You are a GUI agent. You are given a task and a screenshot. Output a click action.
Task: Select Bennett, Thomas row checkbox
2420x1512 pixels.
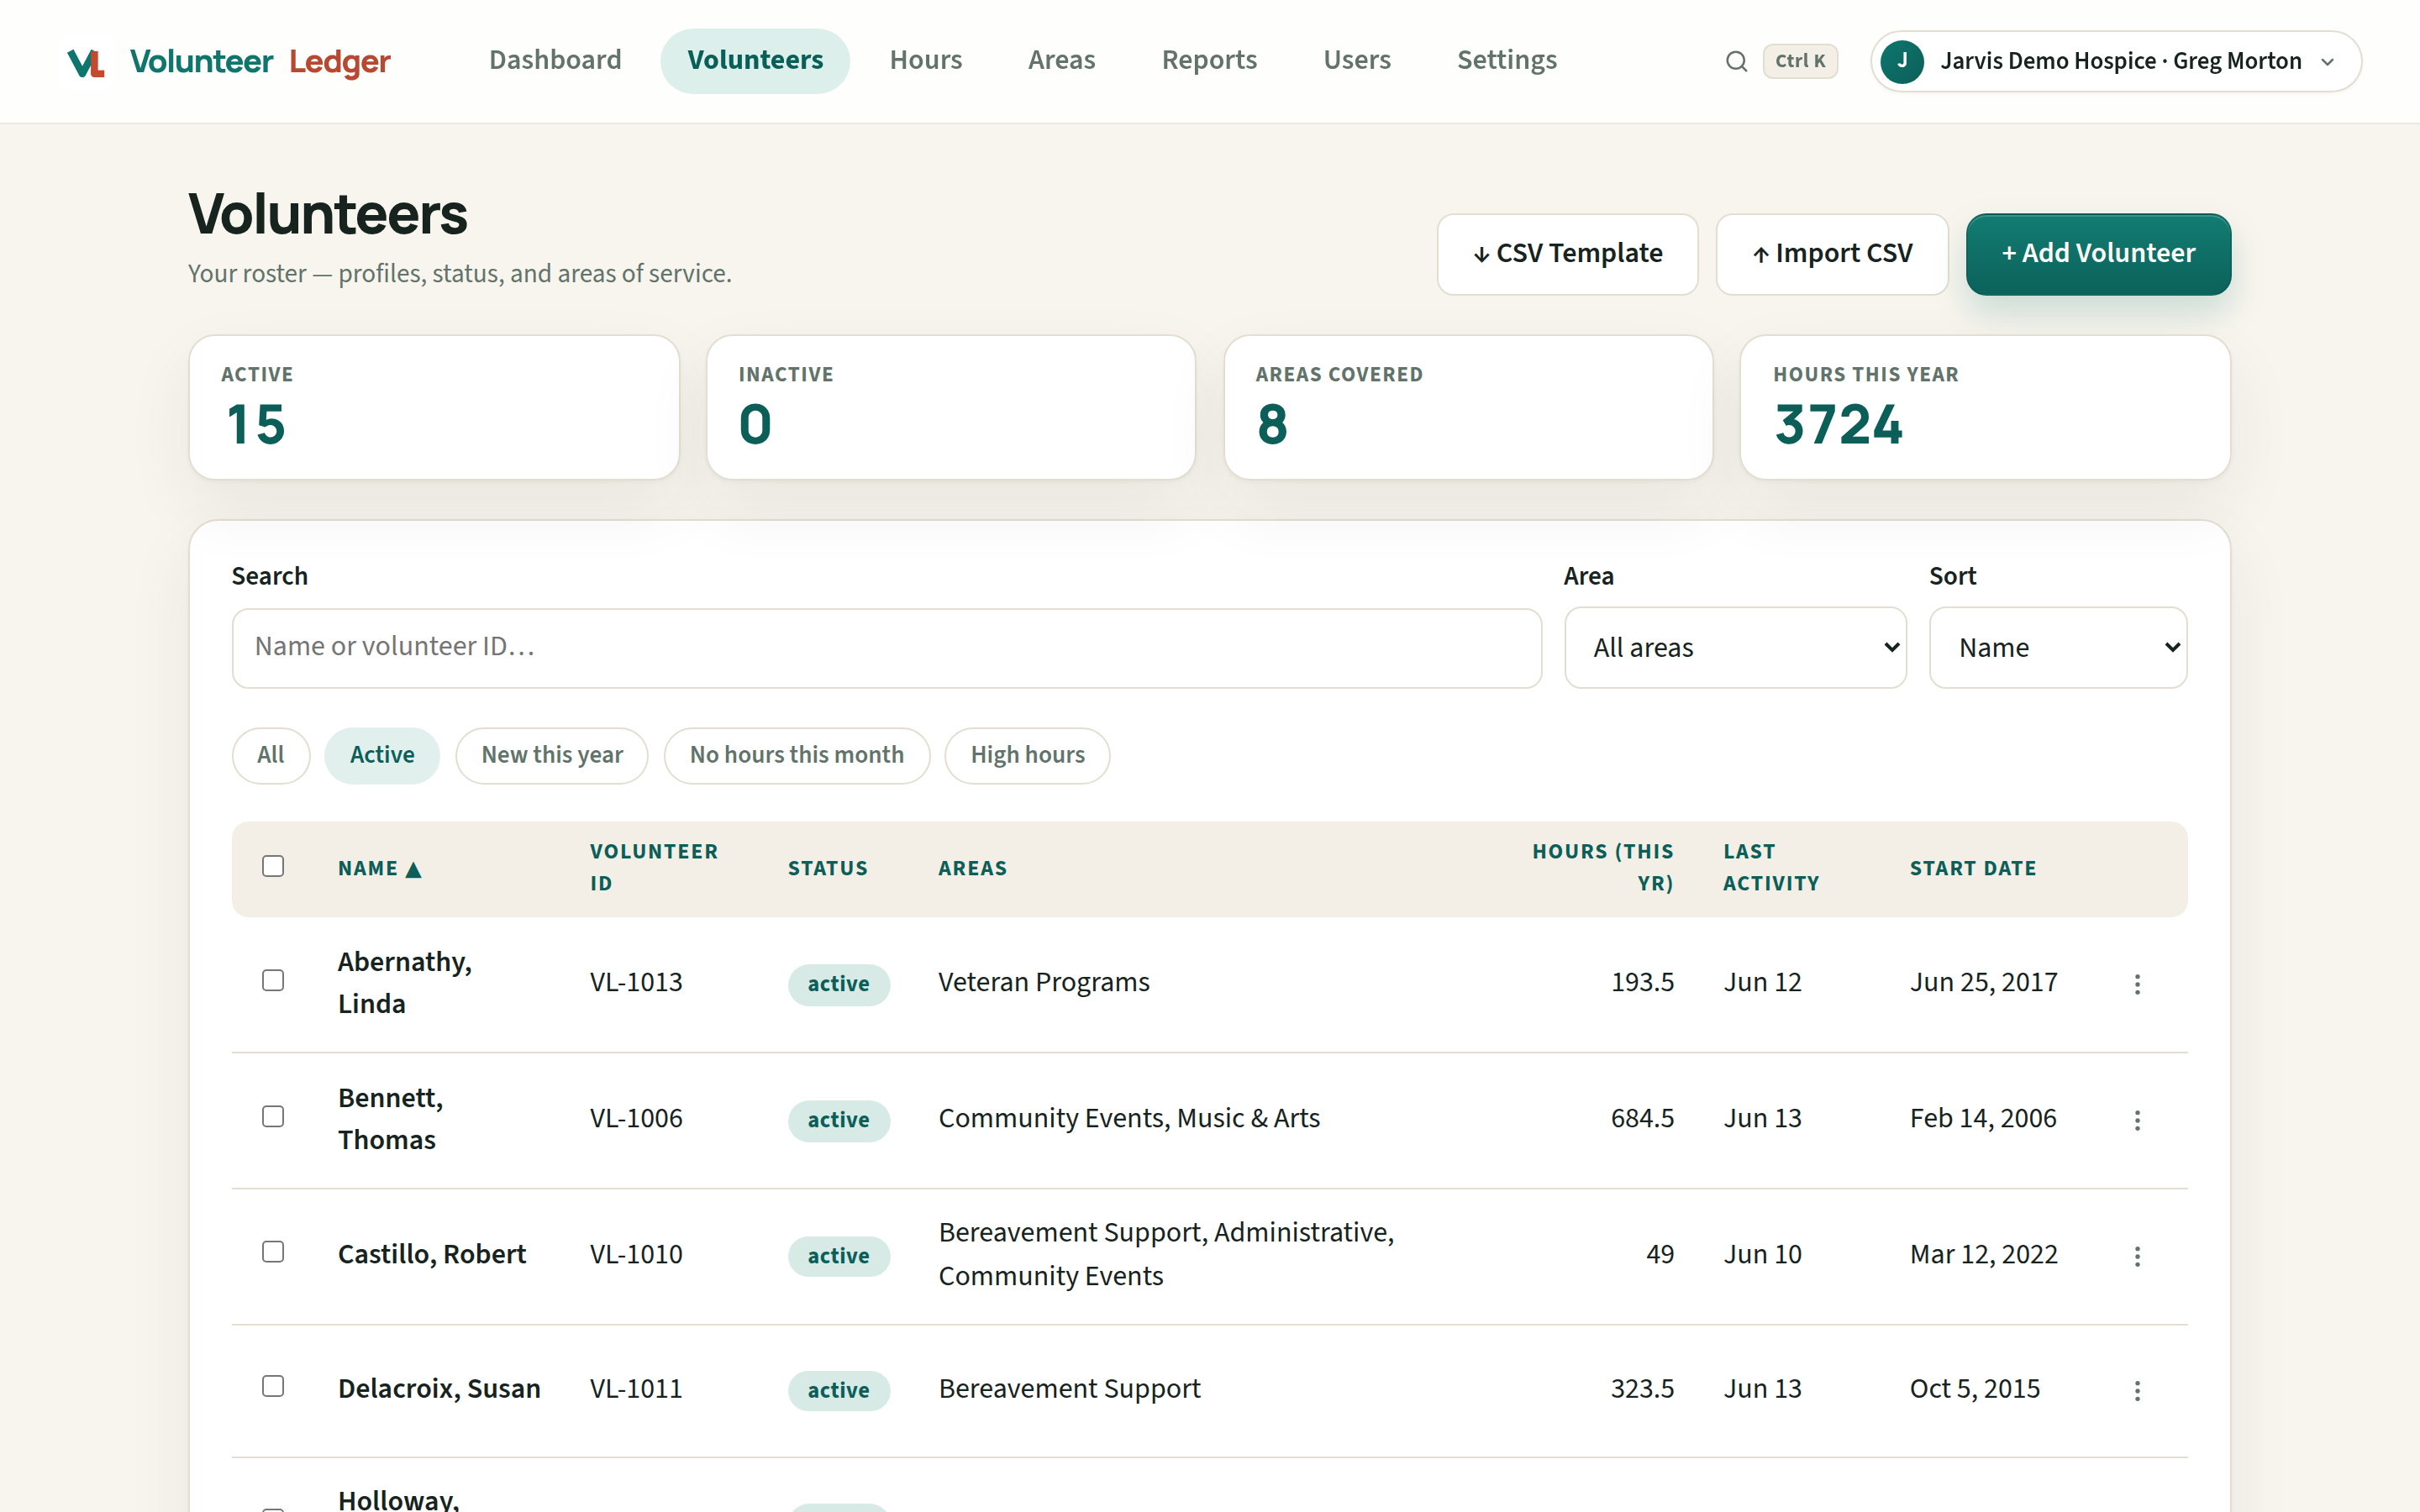273,1116
